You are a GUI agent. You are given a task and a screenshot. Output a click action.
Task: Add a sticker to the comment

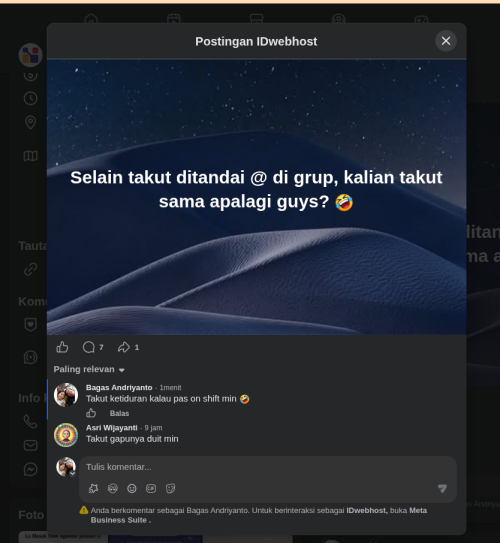pos(170,488)
